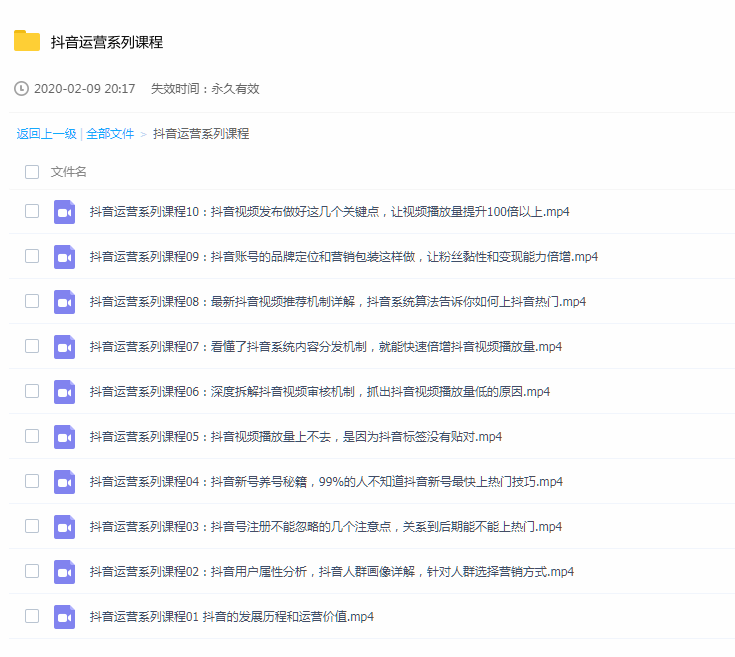
Task: Click the video icon for 课程04
Action: 64,482
